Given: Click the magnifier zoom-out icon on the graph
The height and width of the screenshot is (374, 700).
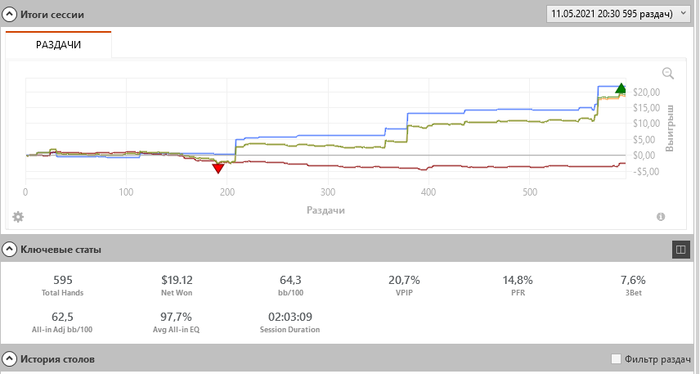Looking at the screenshot, I should pyautogui.click(x=668, y=73).
